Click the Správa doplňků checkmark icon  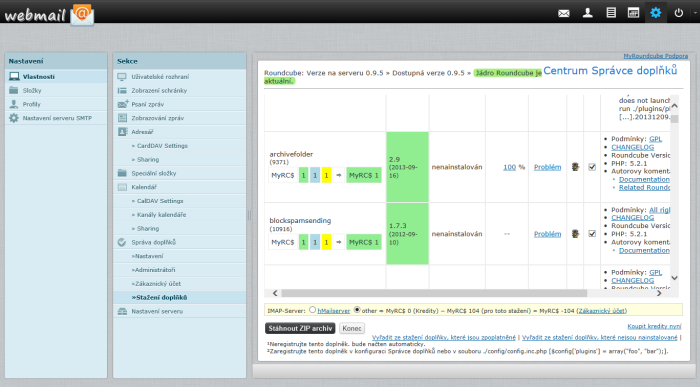point(122,242)
